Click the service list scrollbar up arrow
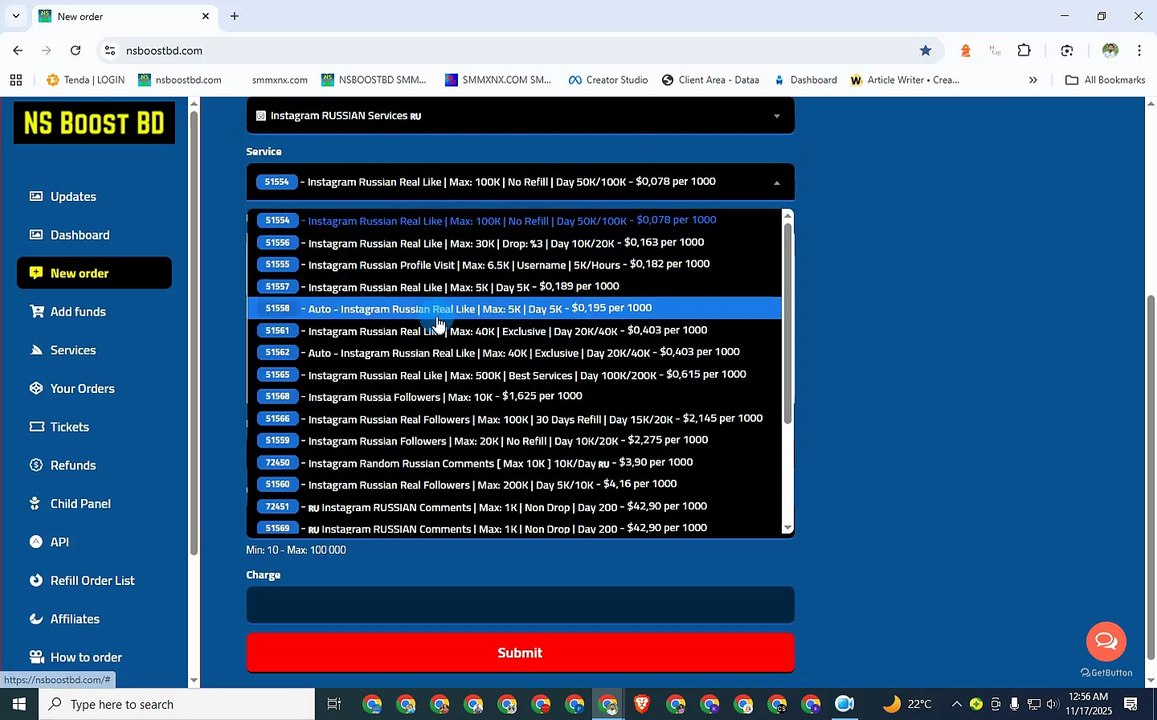This screenshot has width=1157, height=720. (787, 215)
